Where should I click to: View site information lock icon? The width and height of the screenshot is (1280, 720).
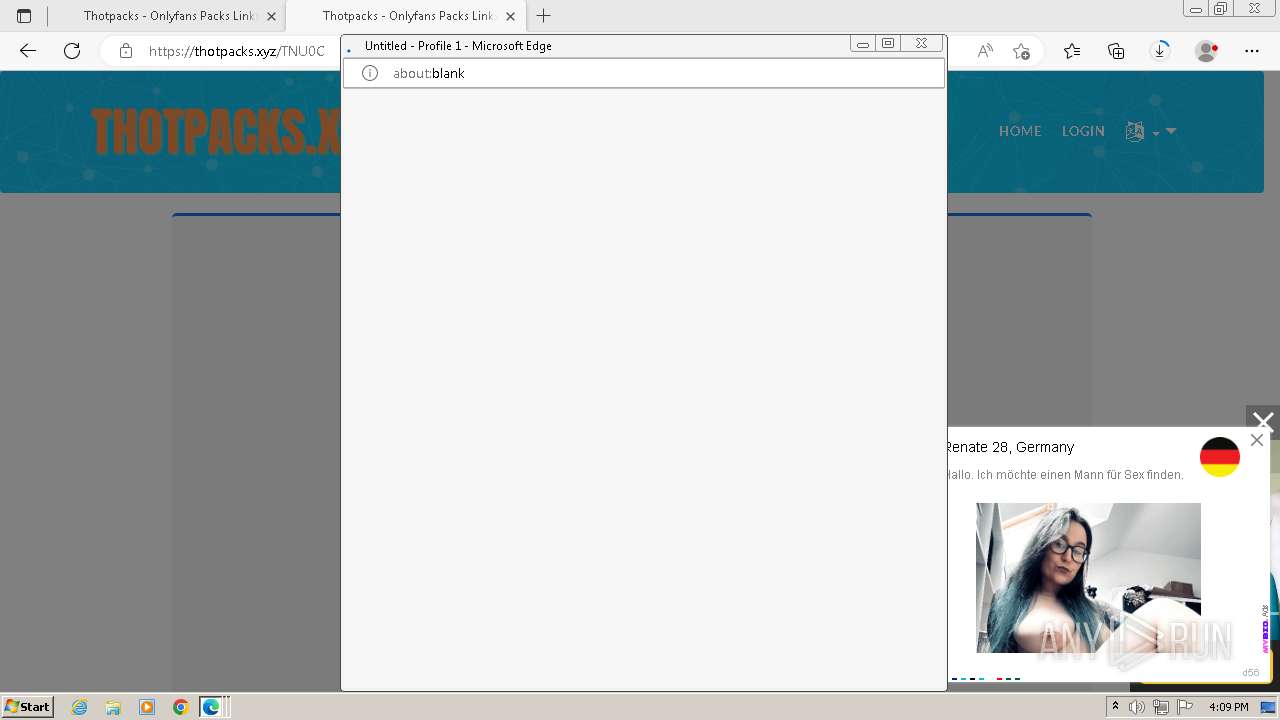tap(126, 51)
